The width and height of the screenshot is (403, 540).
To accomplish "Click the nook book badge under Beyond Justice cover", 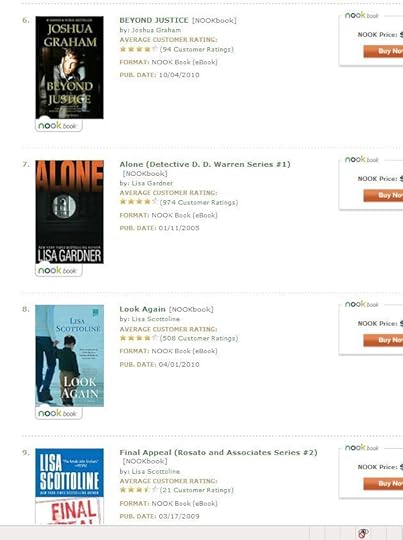I will (59, 125).
